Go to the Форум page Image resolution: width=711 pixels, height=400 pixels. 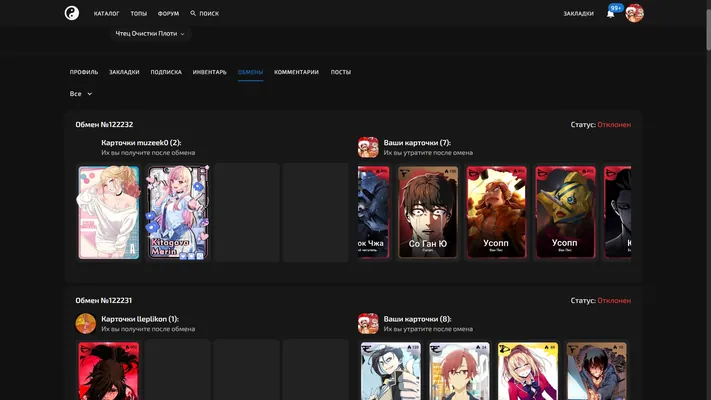[168, 14]
